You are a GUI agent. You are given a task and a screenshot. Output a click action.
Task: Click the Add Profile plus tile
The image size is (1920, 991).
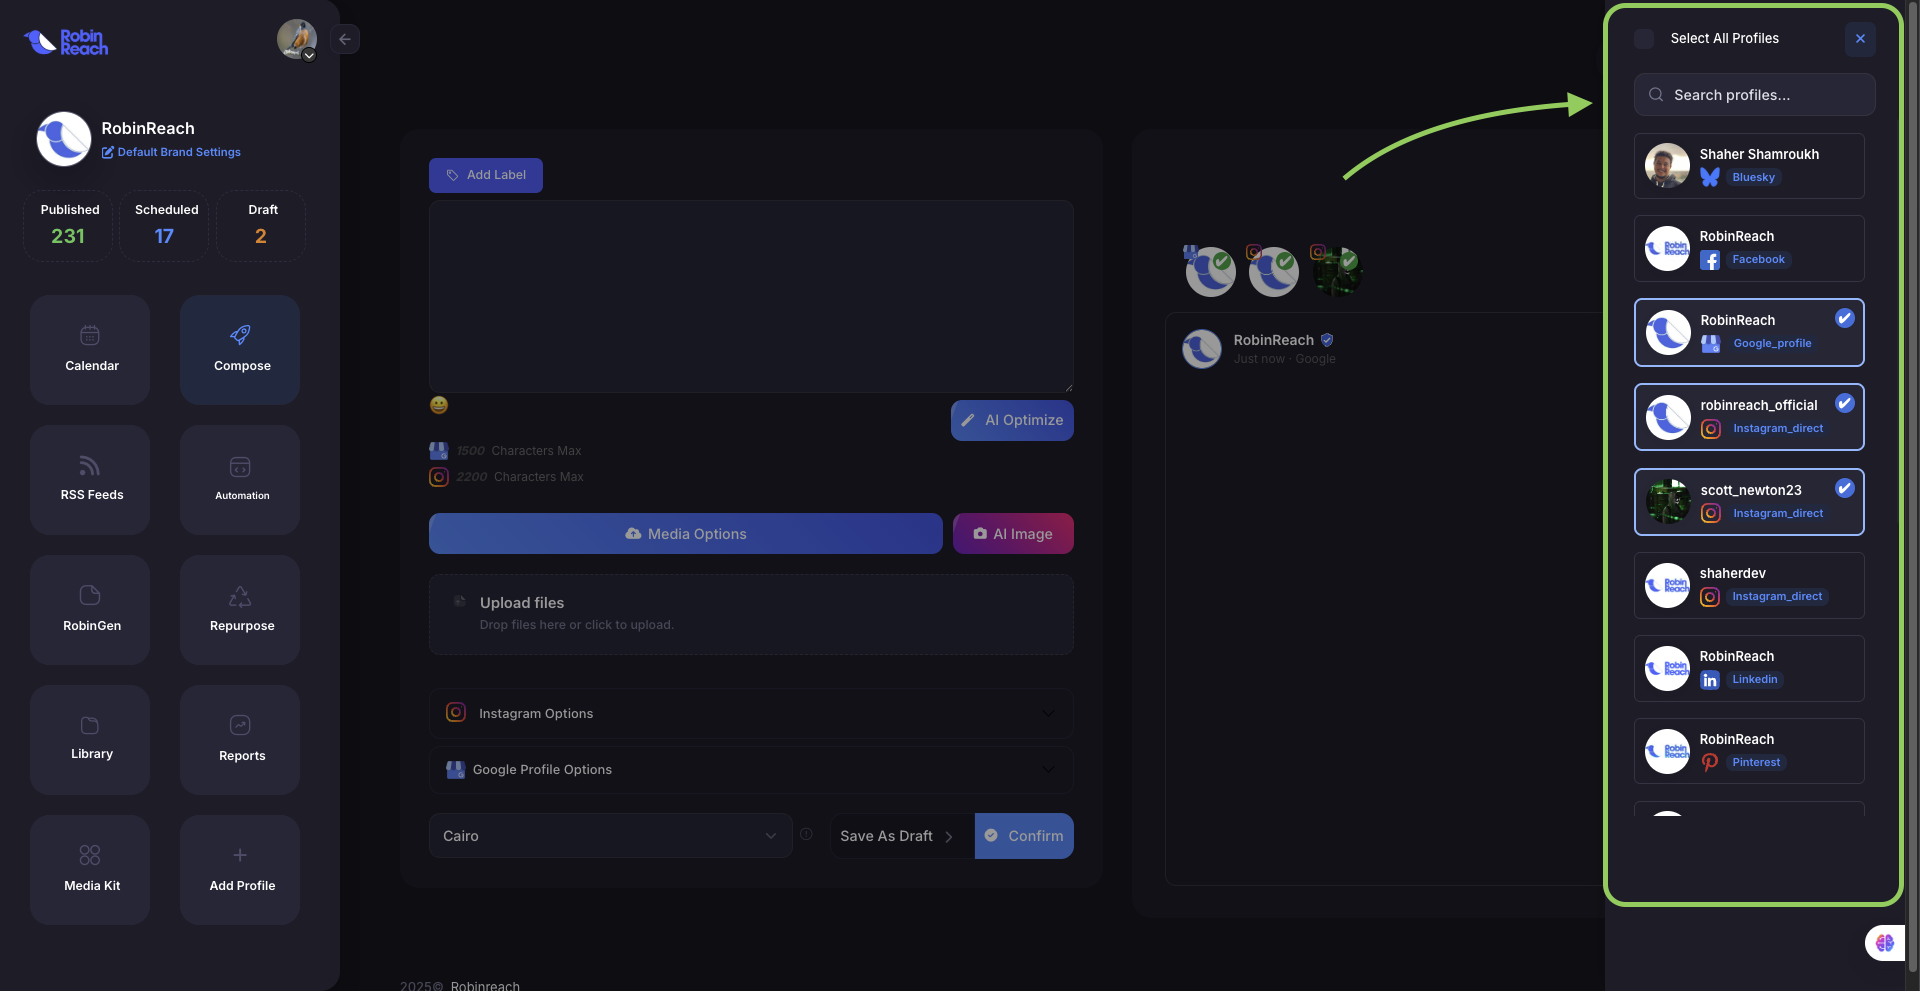240,869
